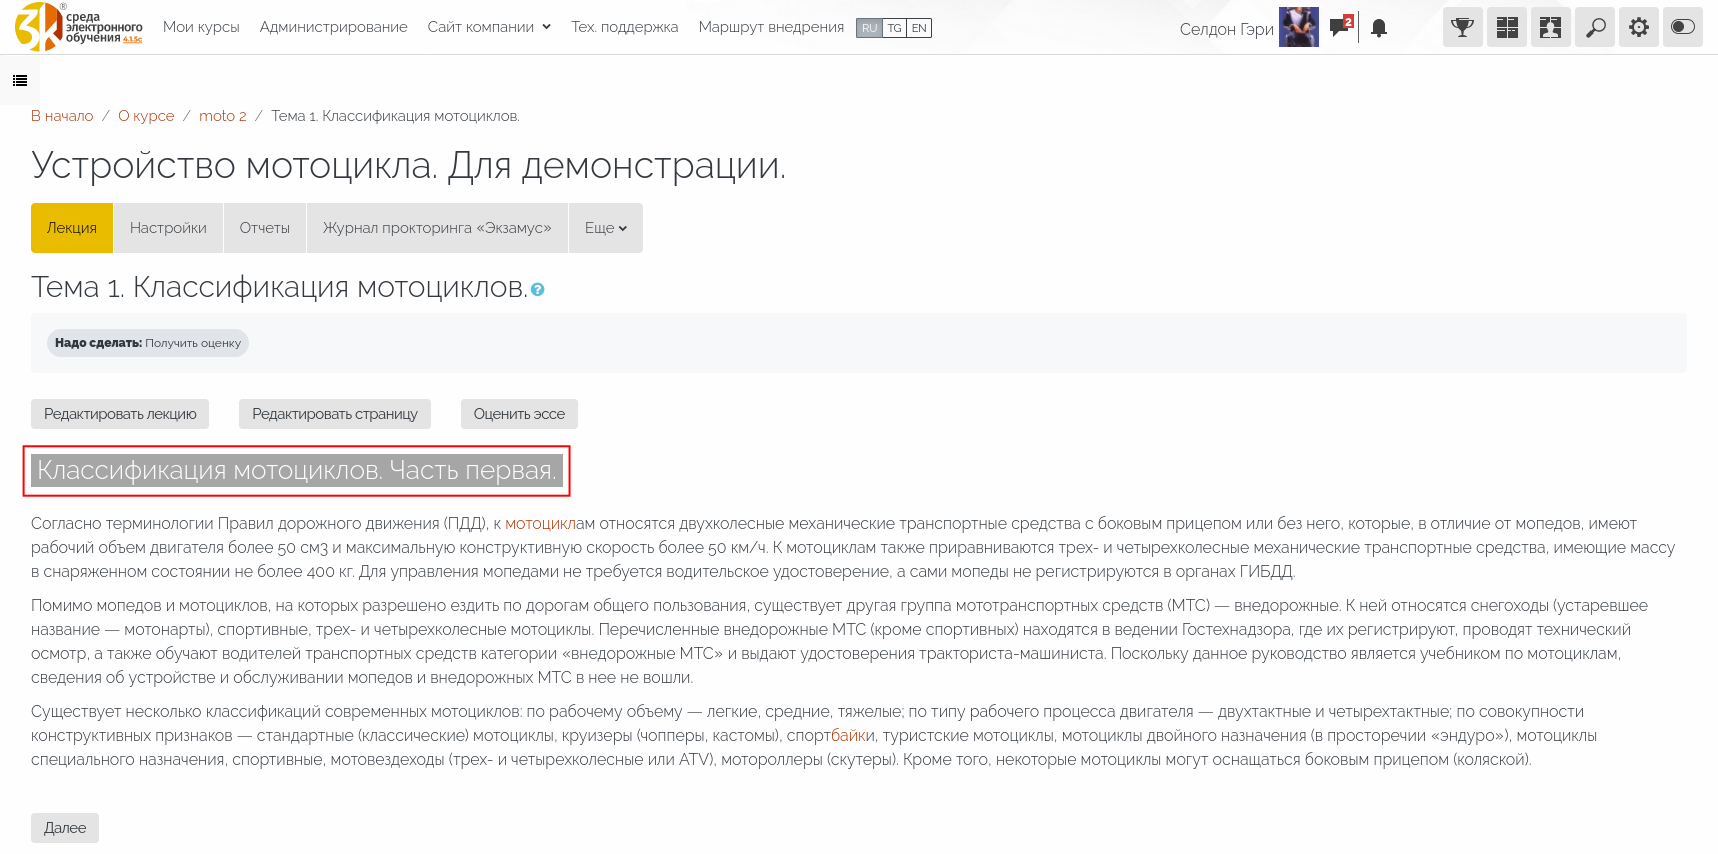Open the "Журнал прокторинга «Экзамус»" tab
Screen dimensions: 1718x854
pos(437,228)
